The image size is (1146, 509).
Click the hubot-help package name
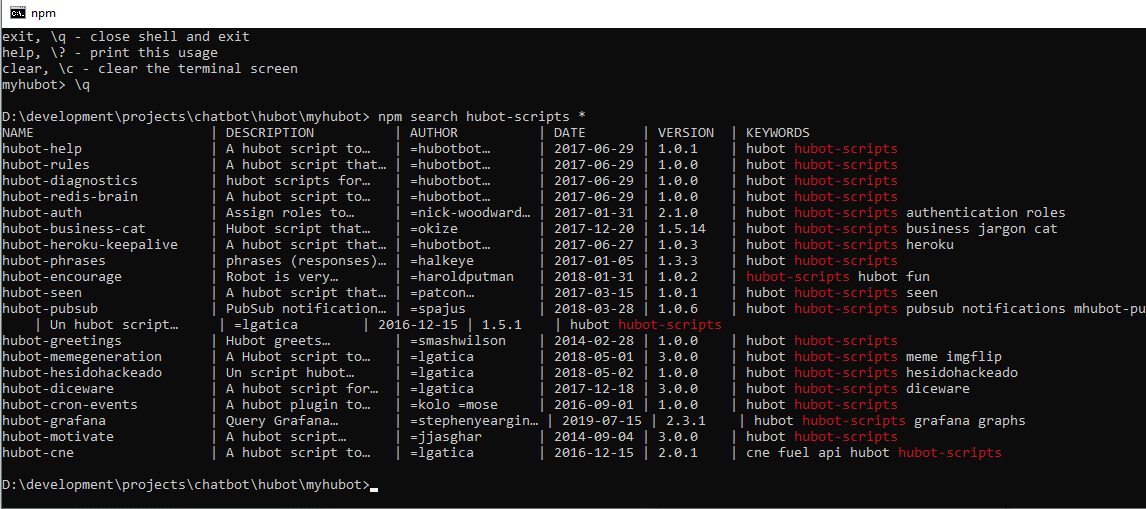(x=42, y=149)
